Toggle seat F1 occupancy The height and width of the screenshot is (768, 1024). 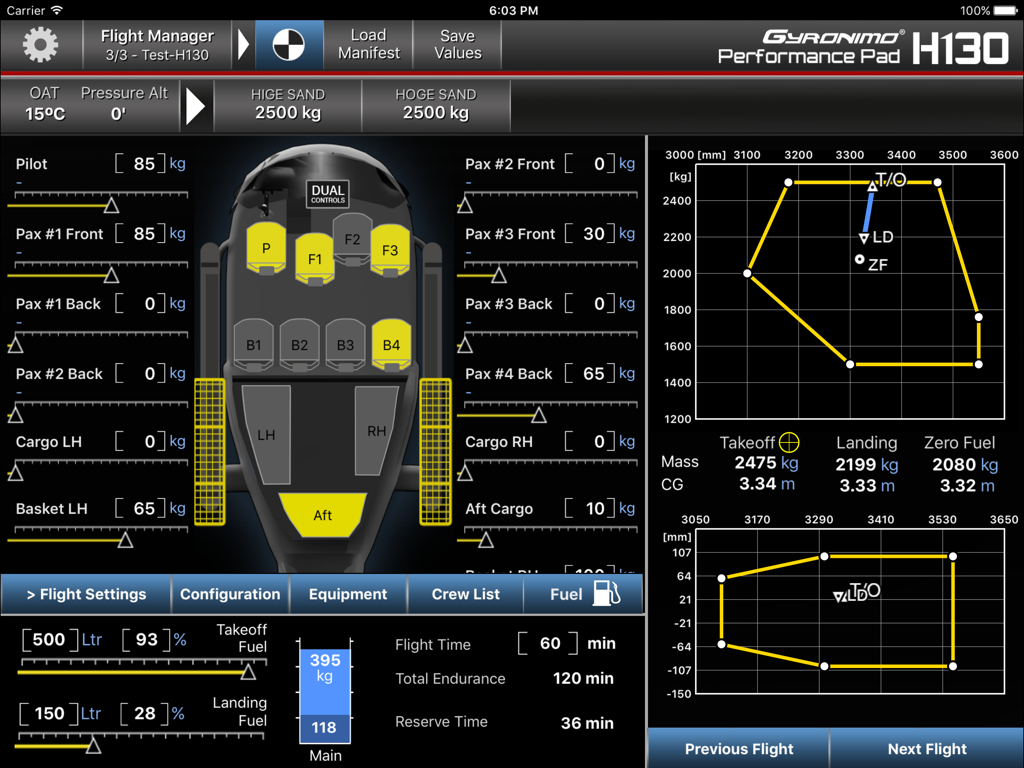[315, 258]
